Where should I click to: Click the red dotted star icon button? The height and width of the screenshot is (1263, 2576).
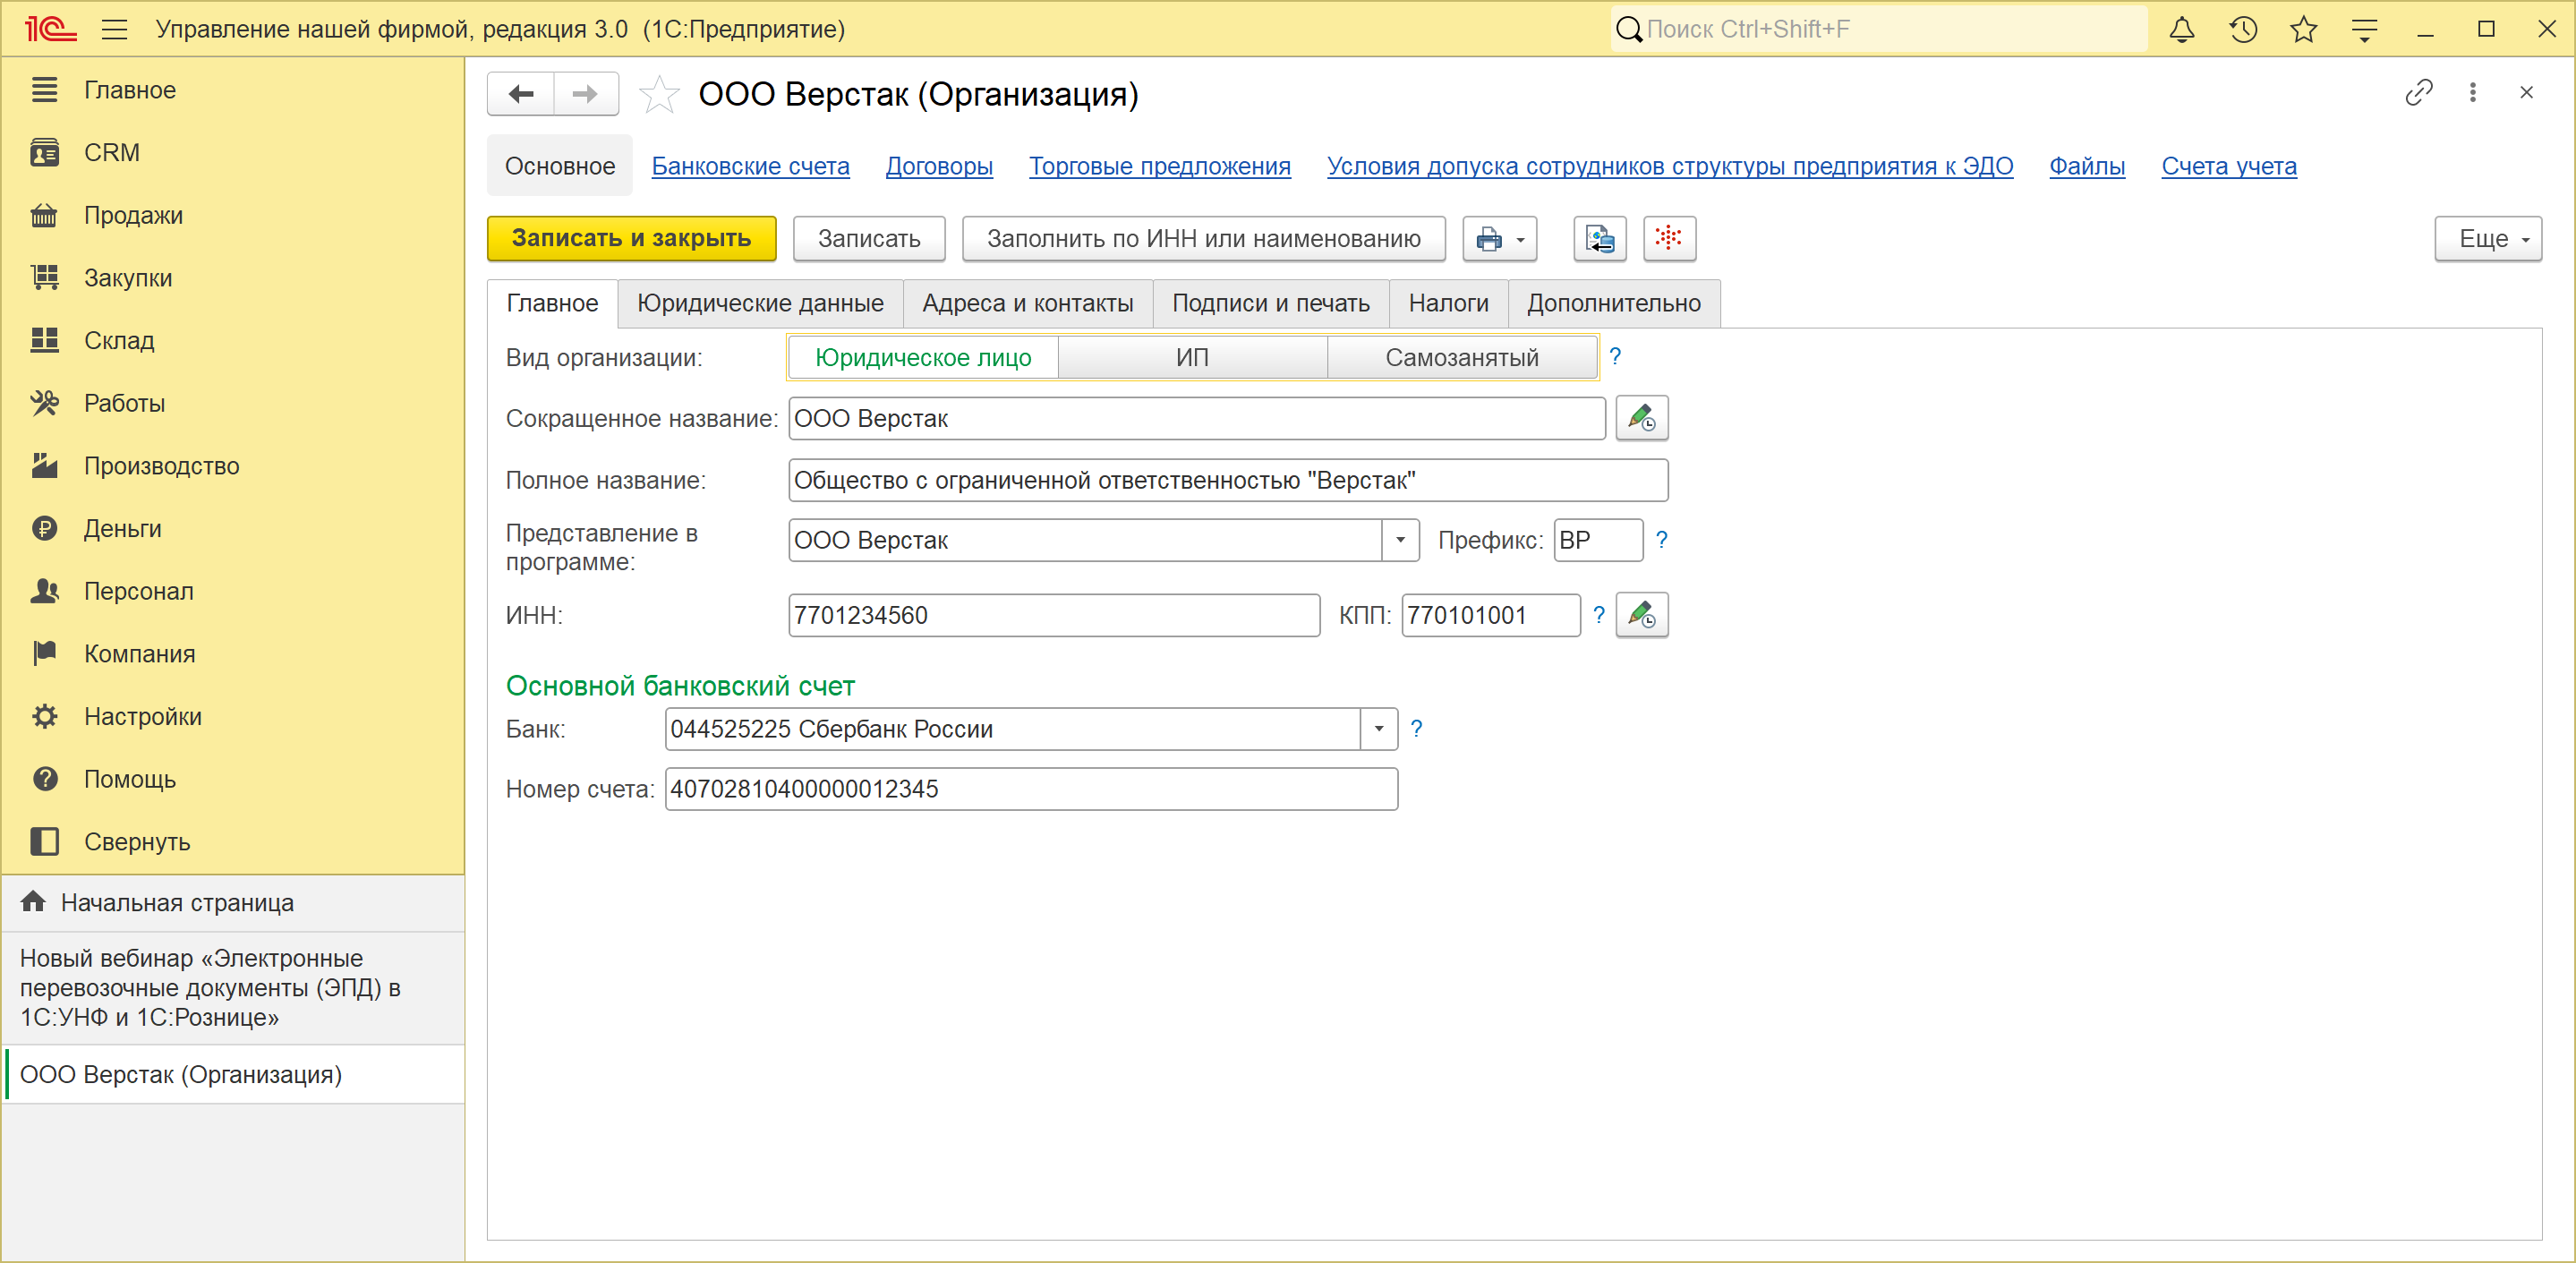pyautogui.click(x=1668, y=238)
